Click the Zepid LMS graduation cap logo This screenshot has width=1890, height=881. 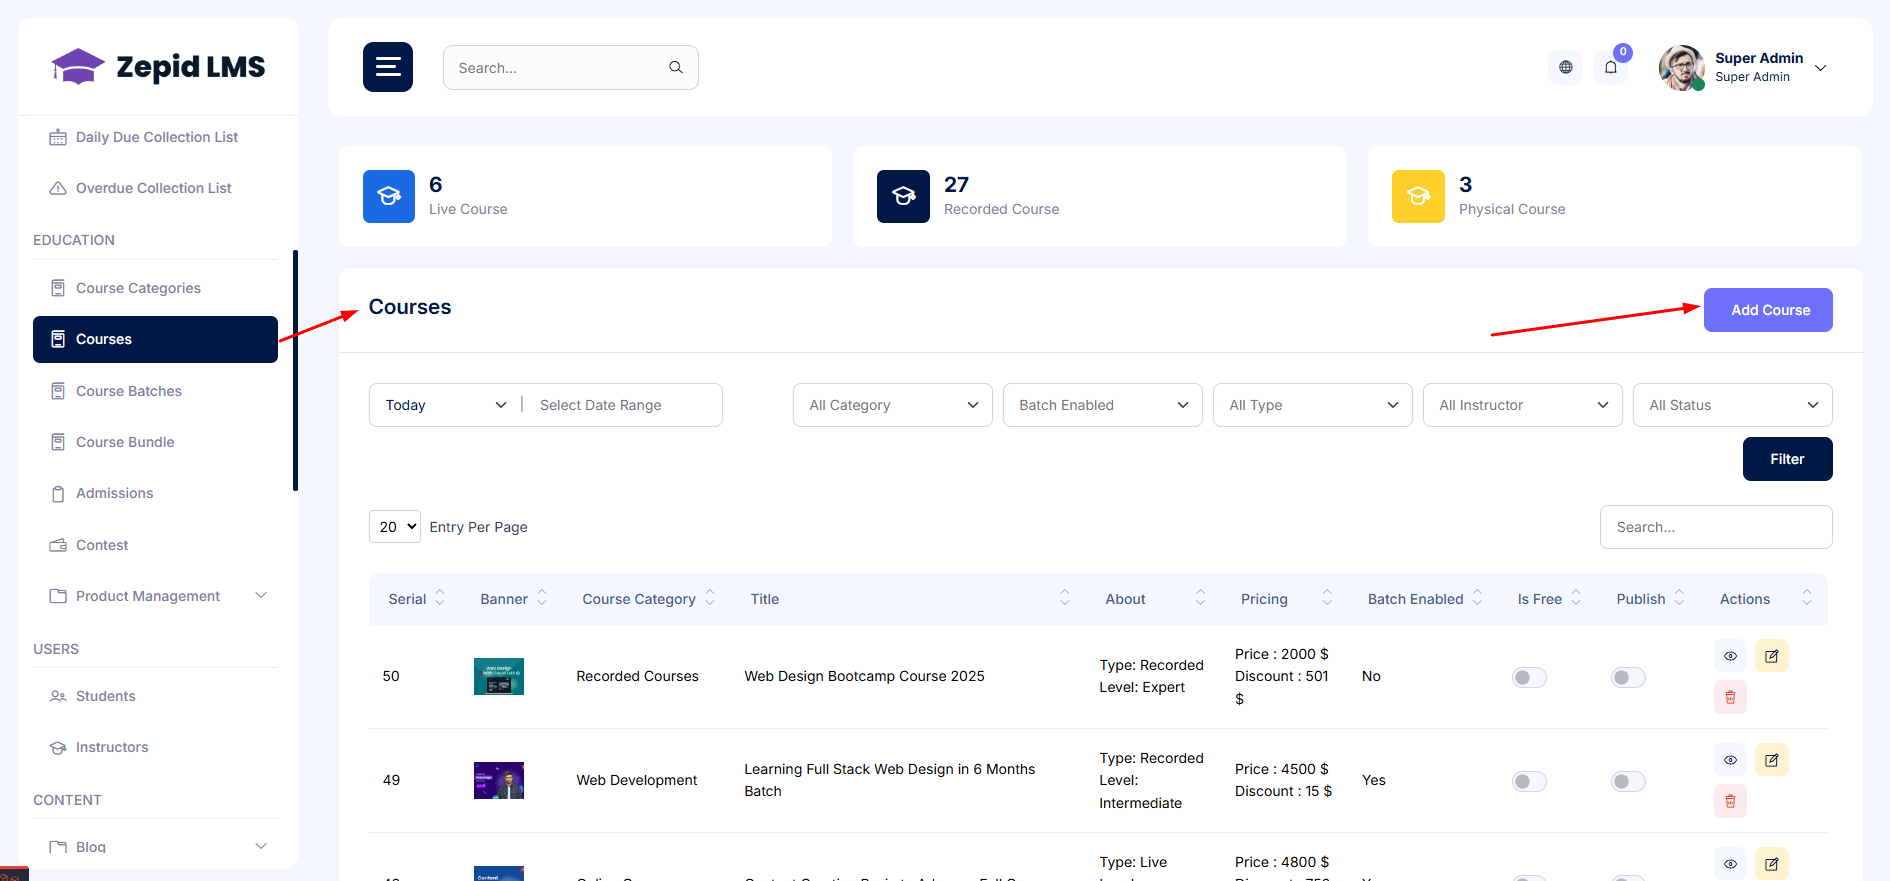(78, 67)
